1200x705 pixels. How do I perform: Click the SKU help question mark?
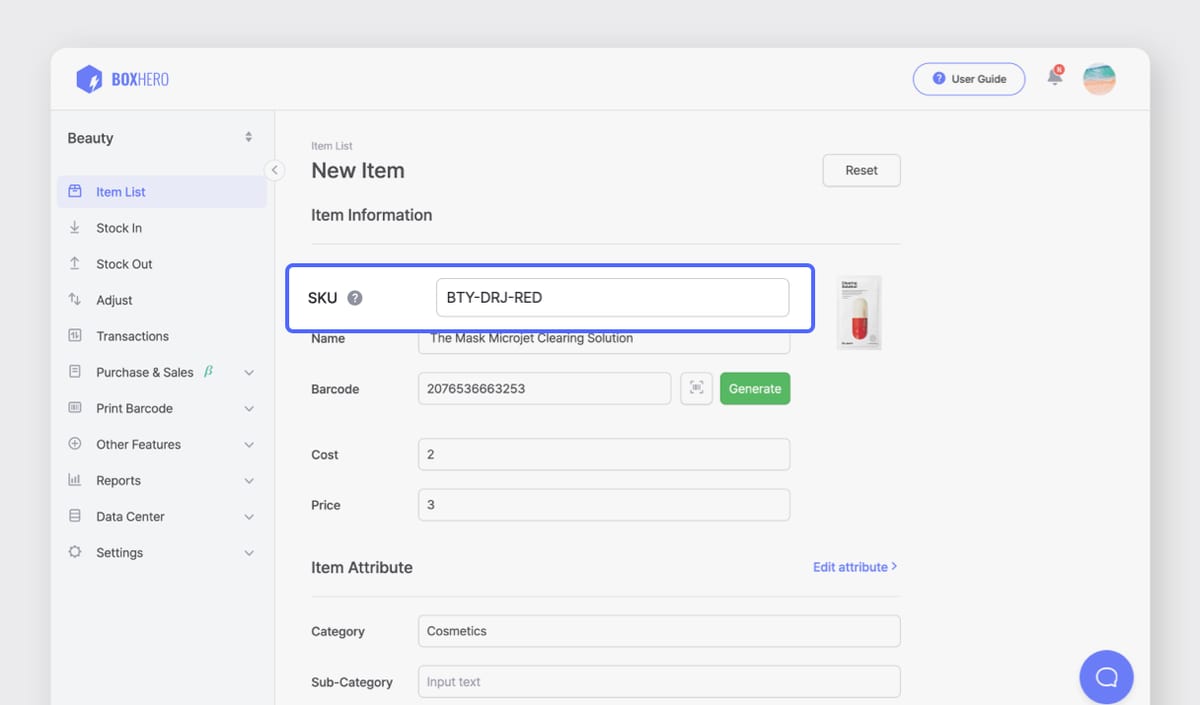(x=357, y=297)
